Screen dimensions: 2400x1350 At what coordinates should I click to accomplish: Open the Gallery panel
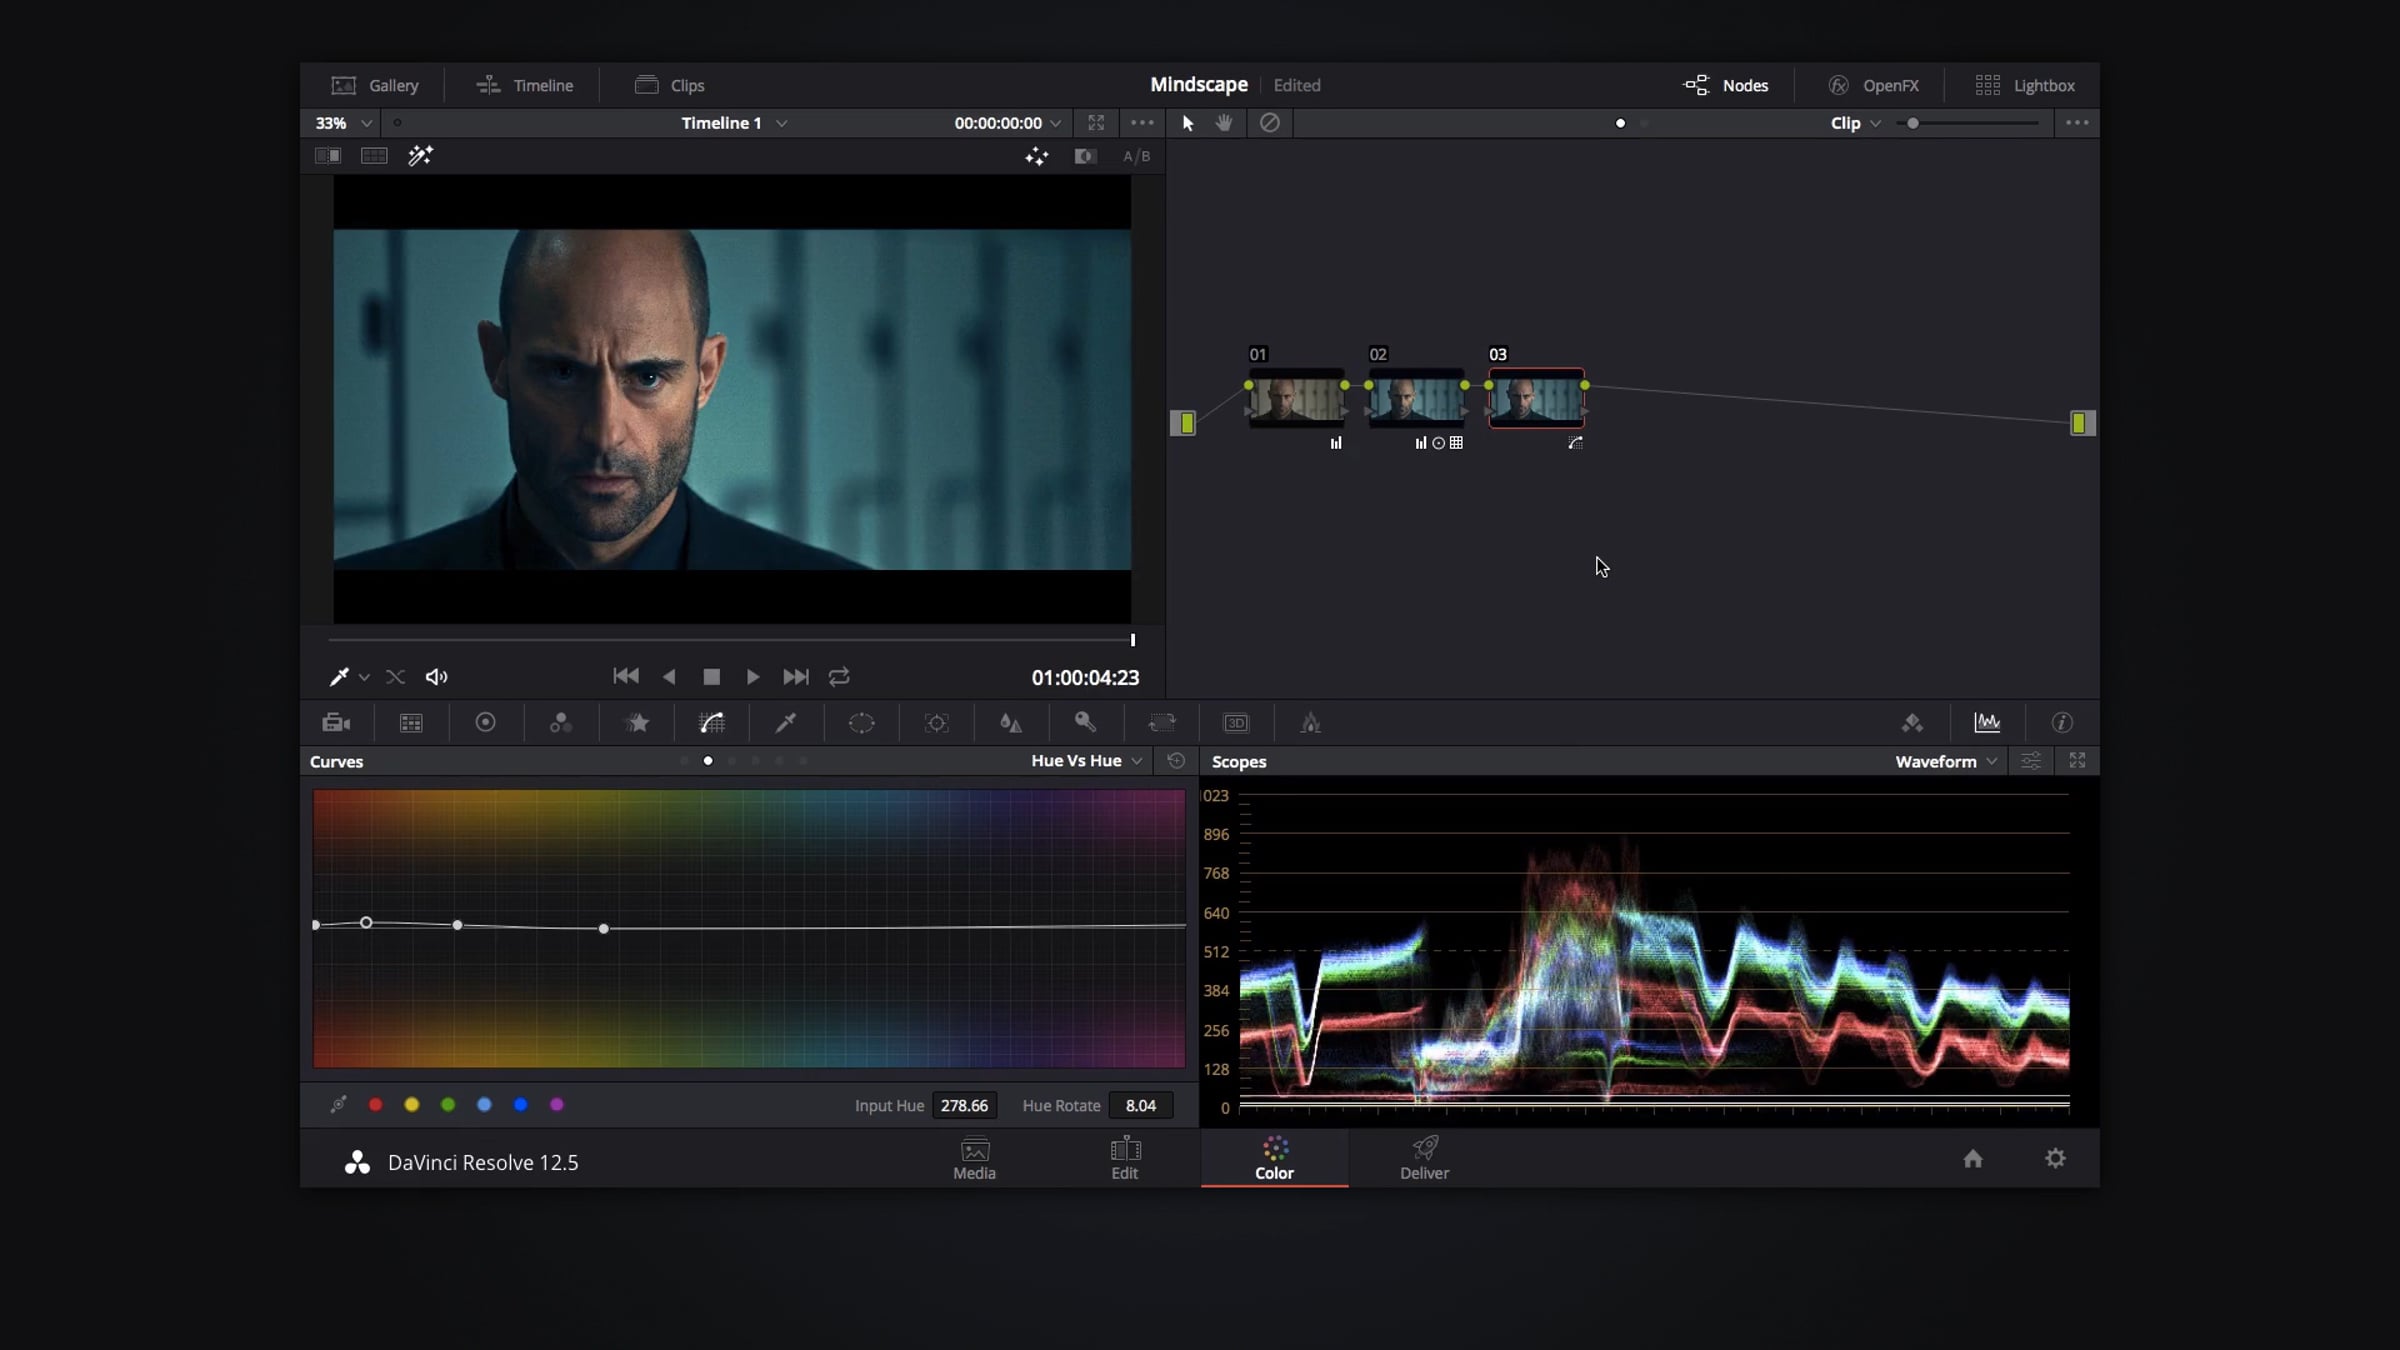pyautogui.click(x=375, y=85)
